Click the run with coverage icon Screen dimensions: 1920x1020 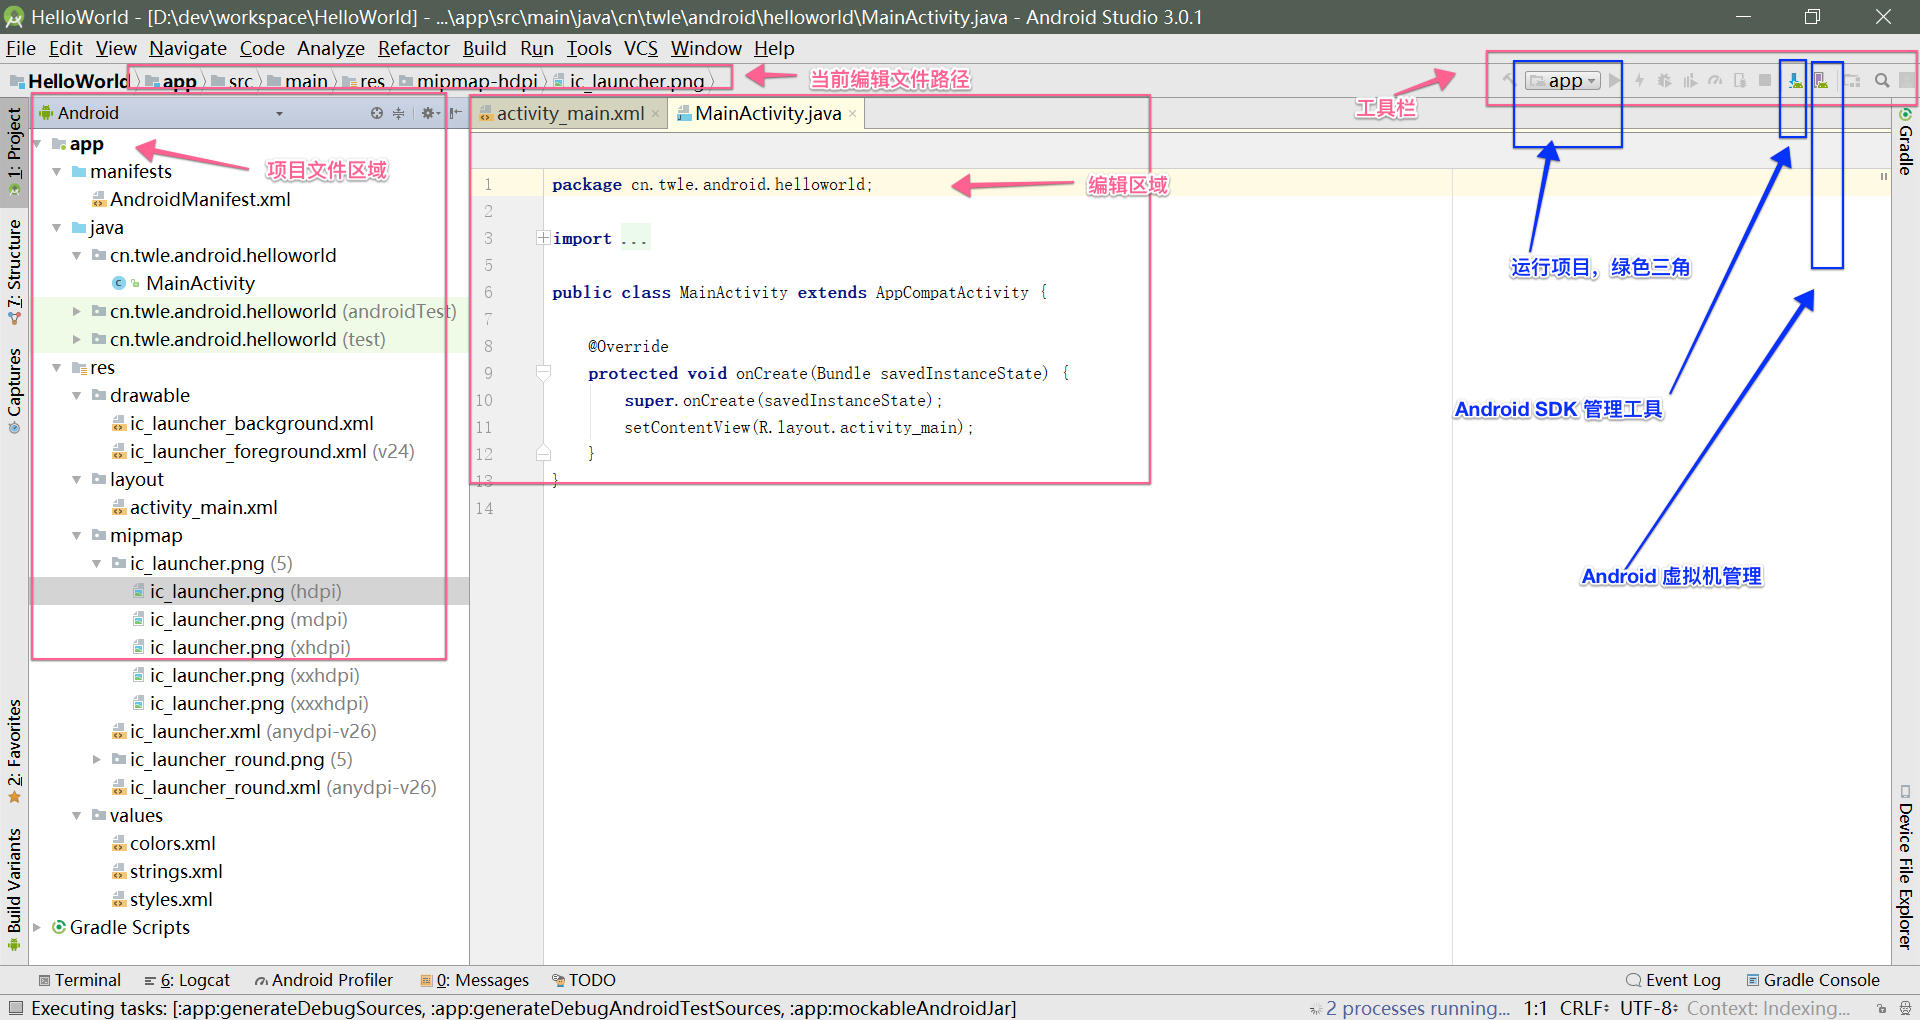point(1690,80)
